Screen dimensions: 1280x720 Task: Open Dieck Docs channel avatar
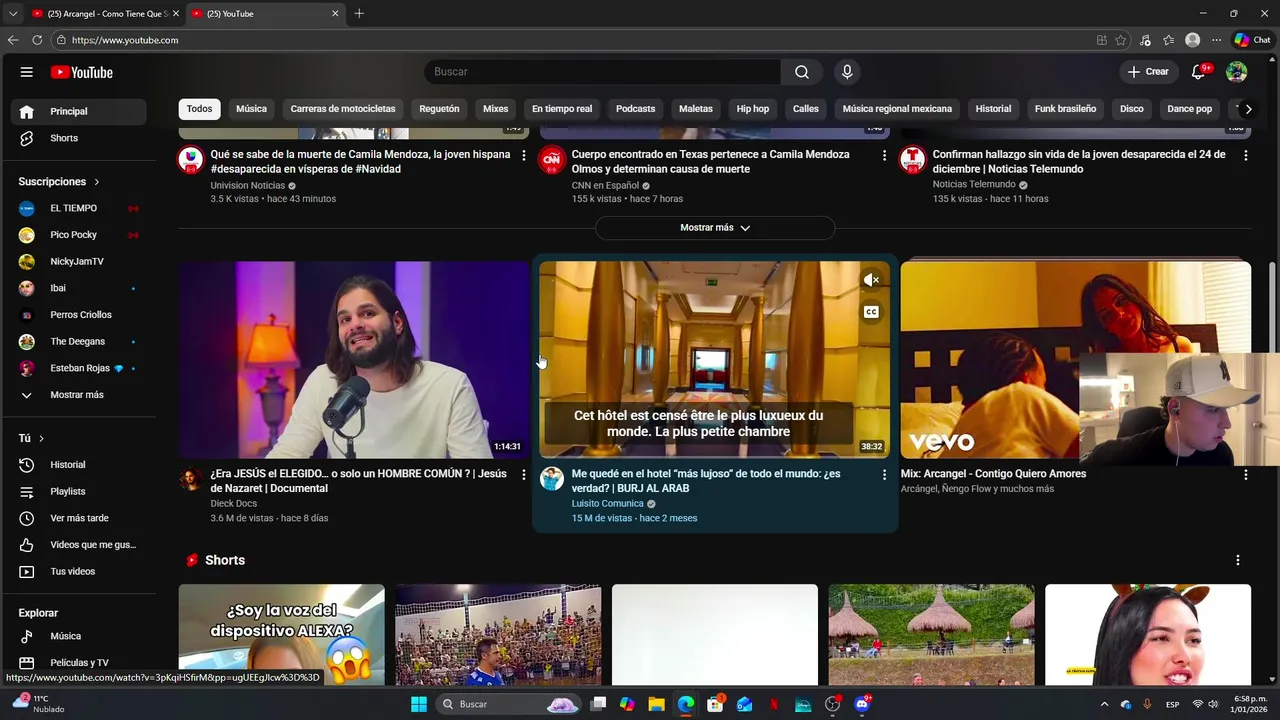[x=190, y=478]
